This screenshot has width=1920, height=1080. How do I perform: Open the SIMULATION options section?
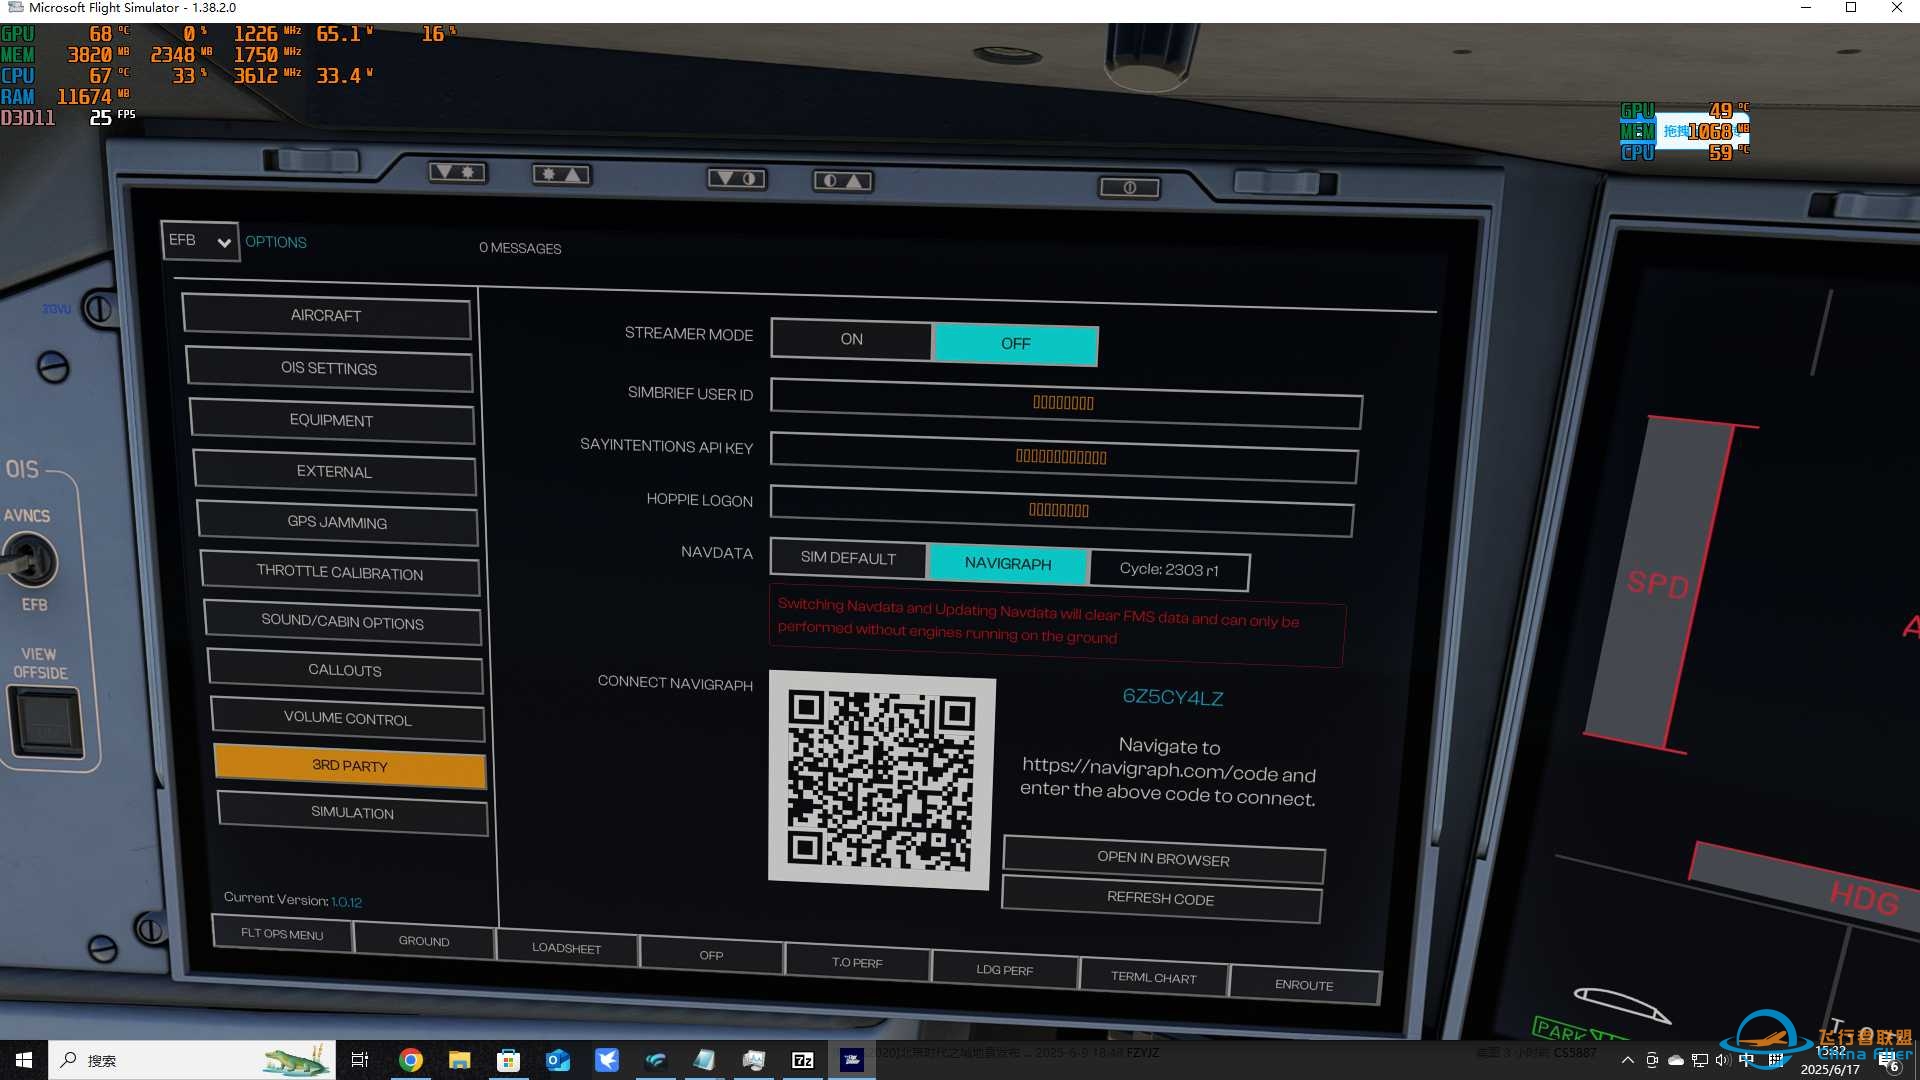coord(353,812)
